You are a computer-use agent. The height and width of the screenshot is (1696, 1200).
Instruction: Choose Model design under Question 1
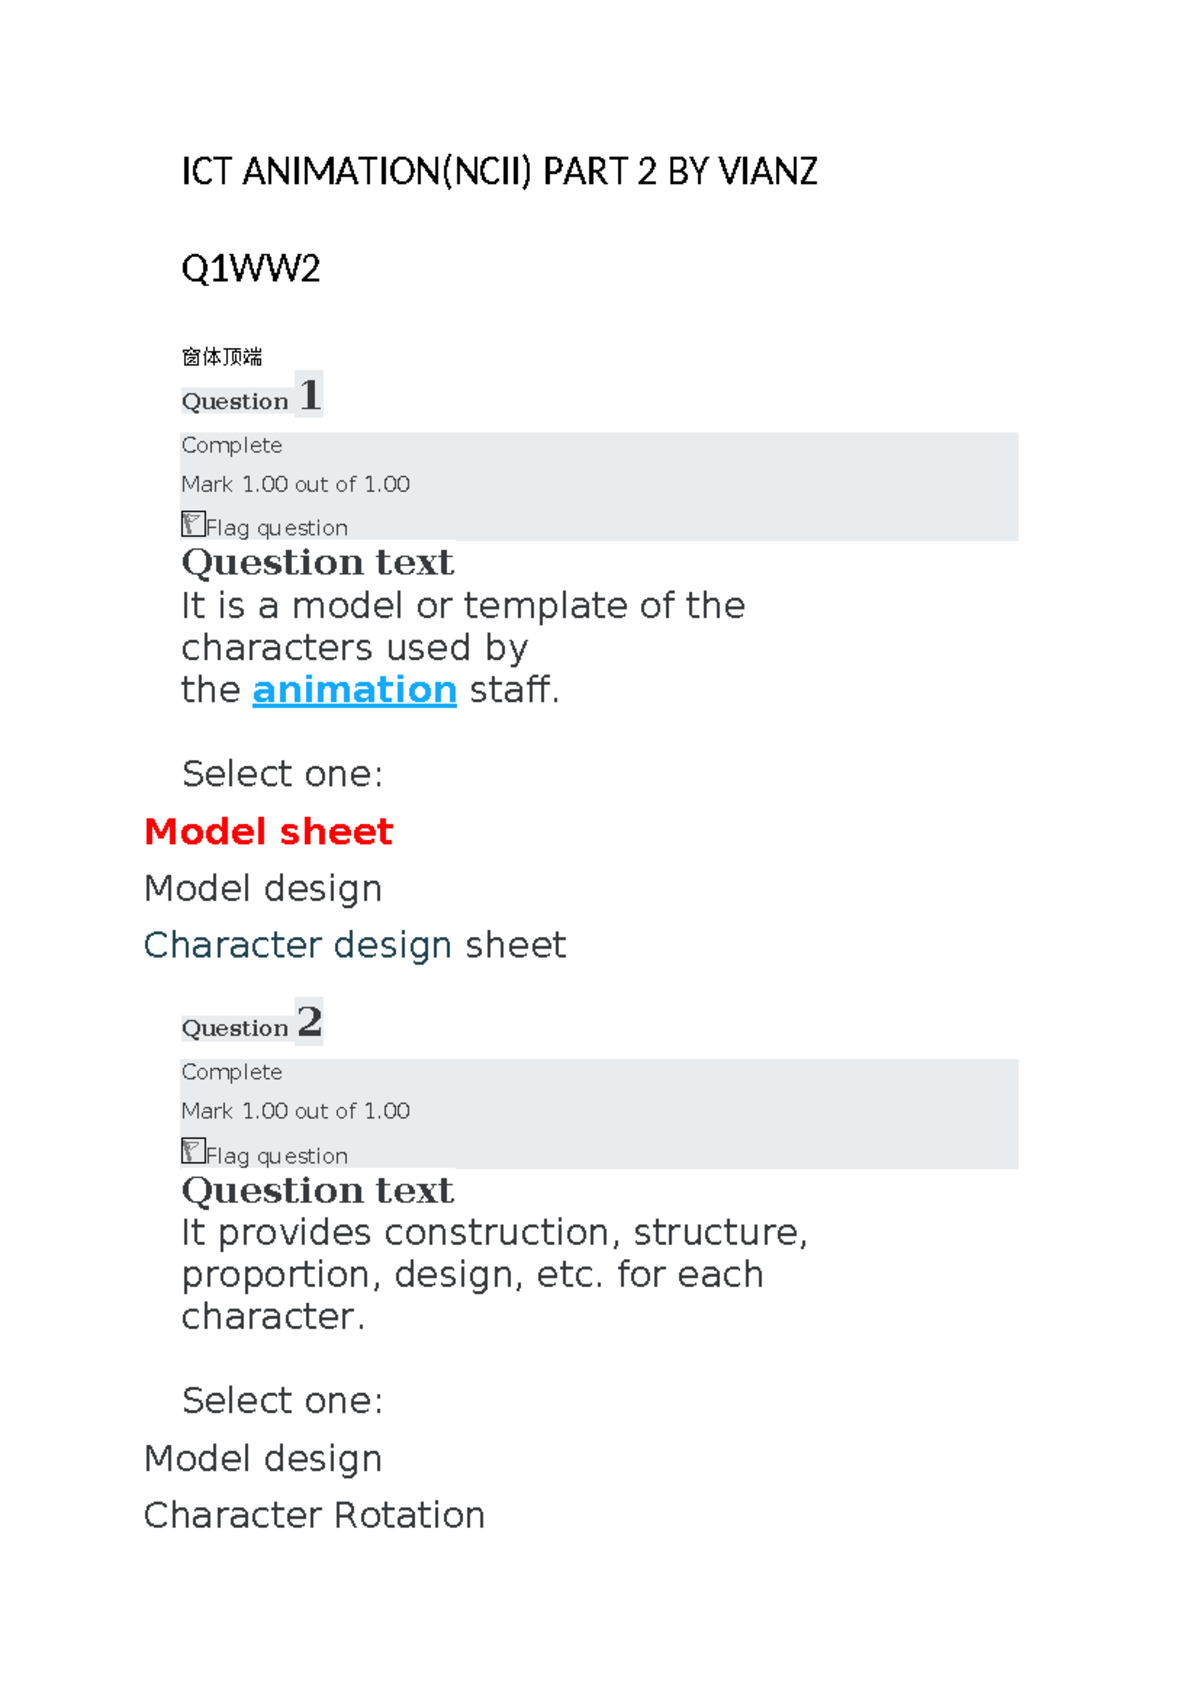(x=263, y=889)
